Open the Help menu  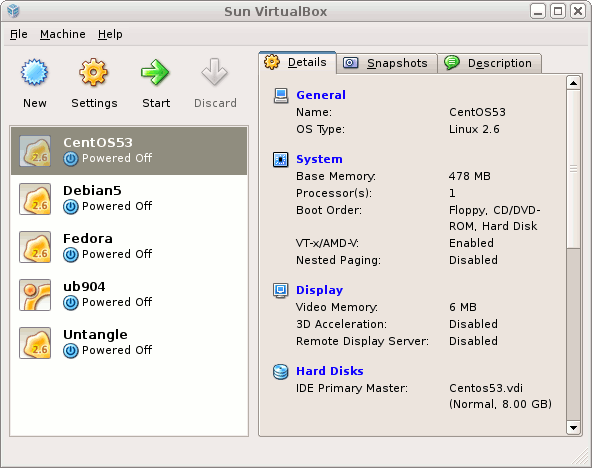pos(110,34)
